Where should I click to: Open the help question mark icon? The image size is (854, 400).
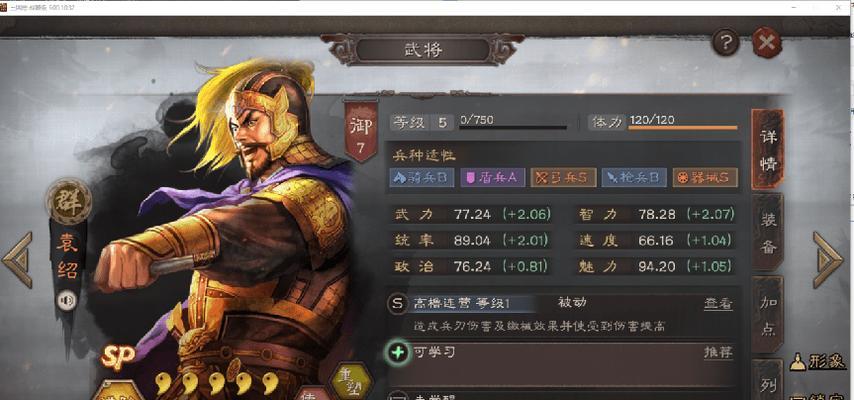click(725, 42)
